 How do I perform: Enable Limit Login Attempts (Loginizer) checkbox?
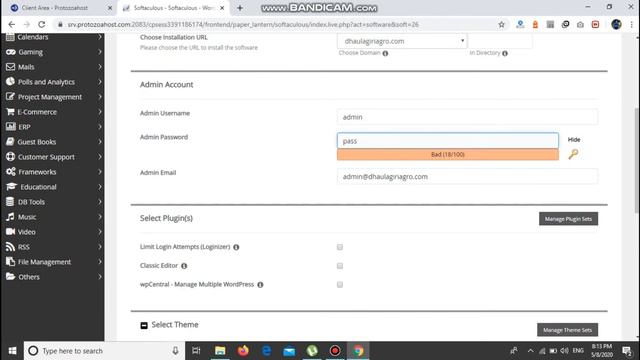click(340, 247)
